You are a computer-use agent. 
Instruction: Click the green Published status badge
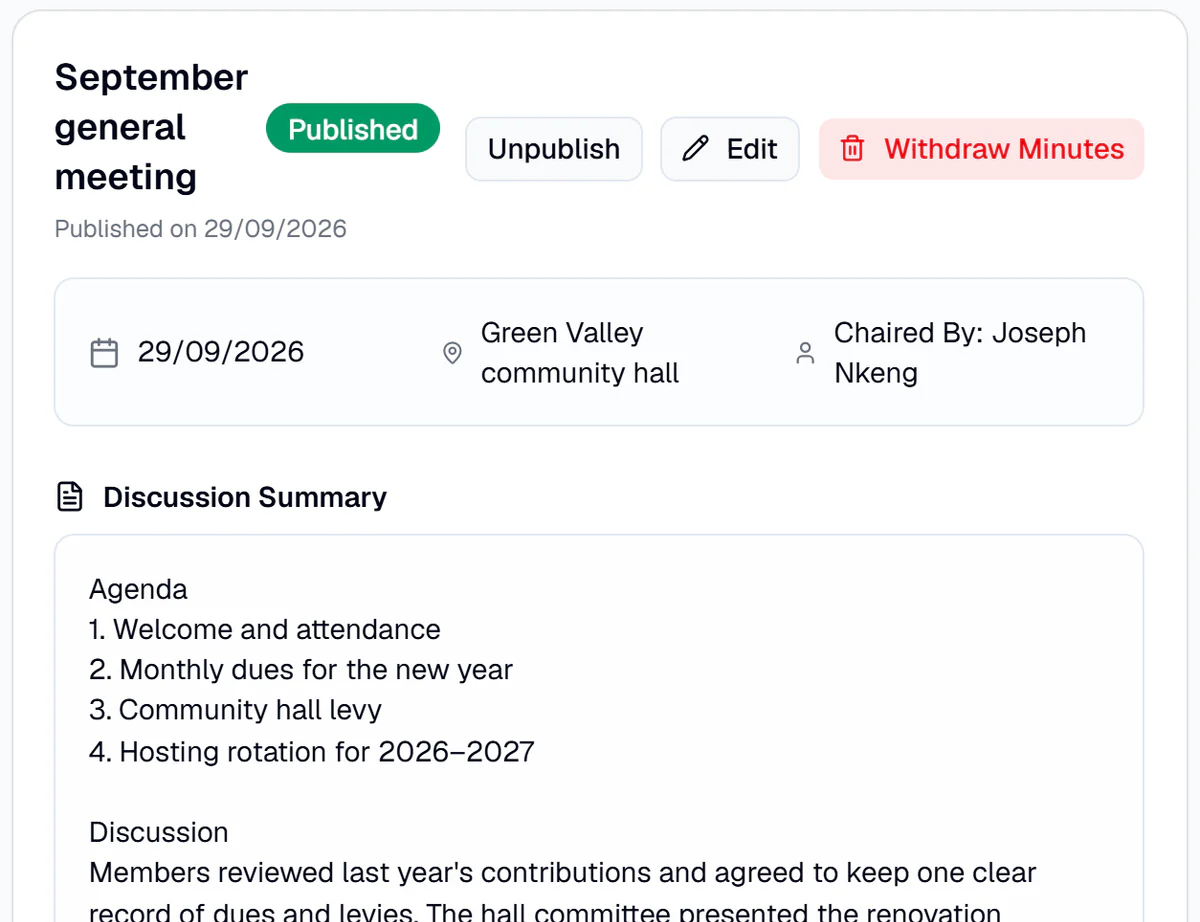(x=353, y=129)
